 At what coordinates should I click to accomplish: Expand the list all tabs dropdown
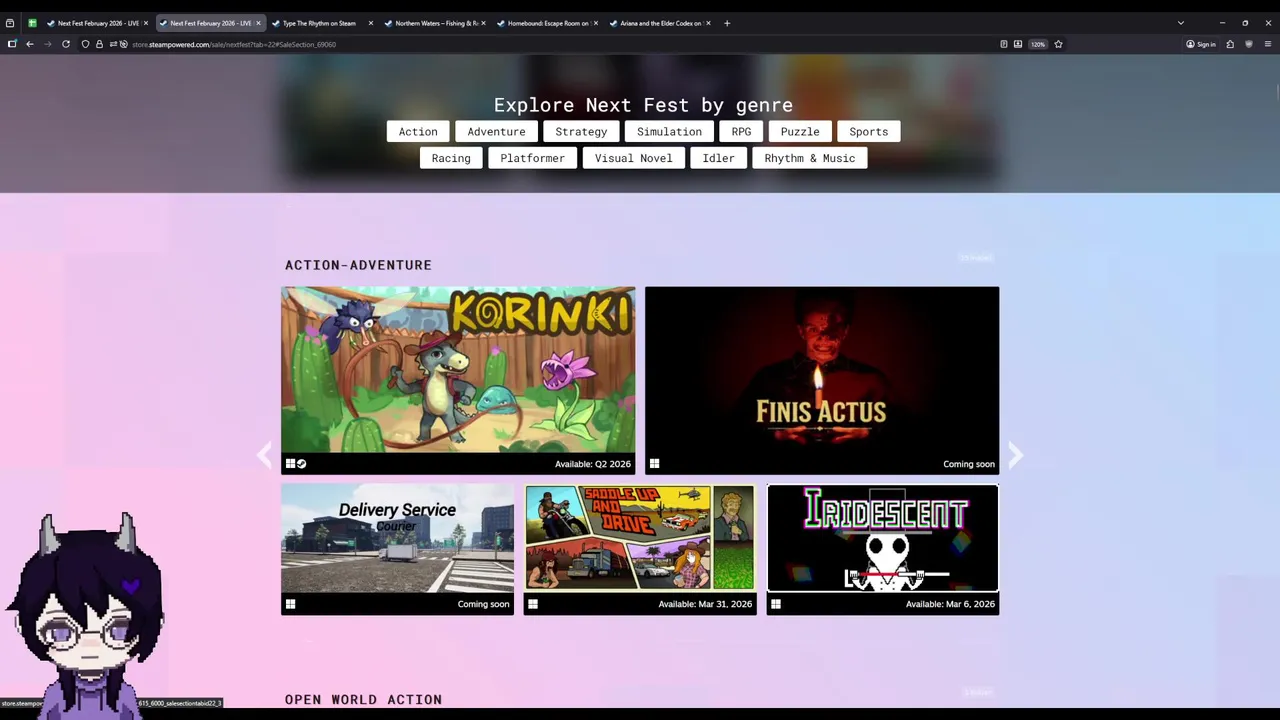[1181, 23]
